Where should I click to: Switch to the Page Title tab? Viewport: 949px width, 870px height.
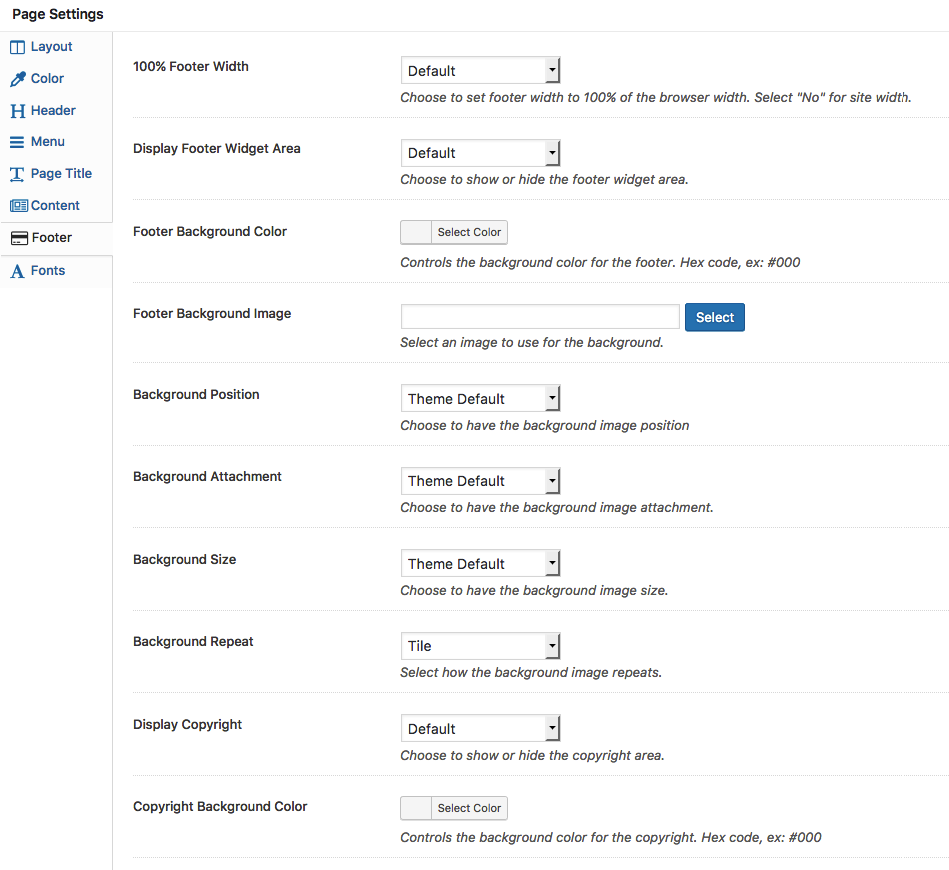coord(61,174)
